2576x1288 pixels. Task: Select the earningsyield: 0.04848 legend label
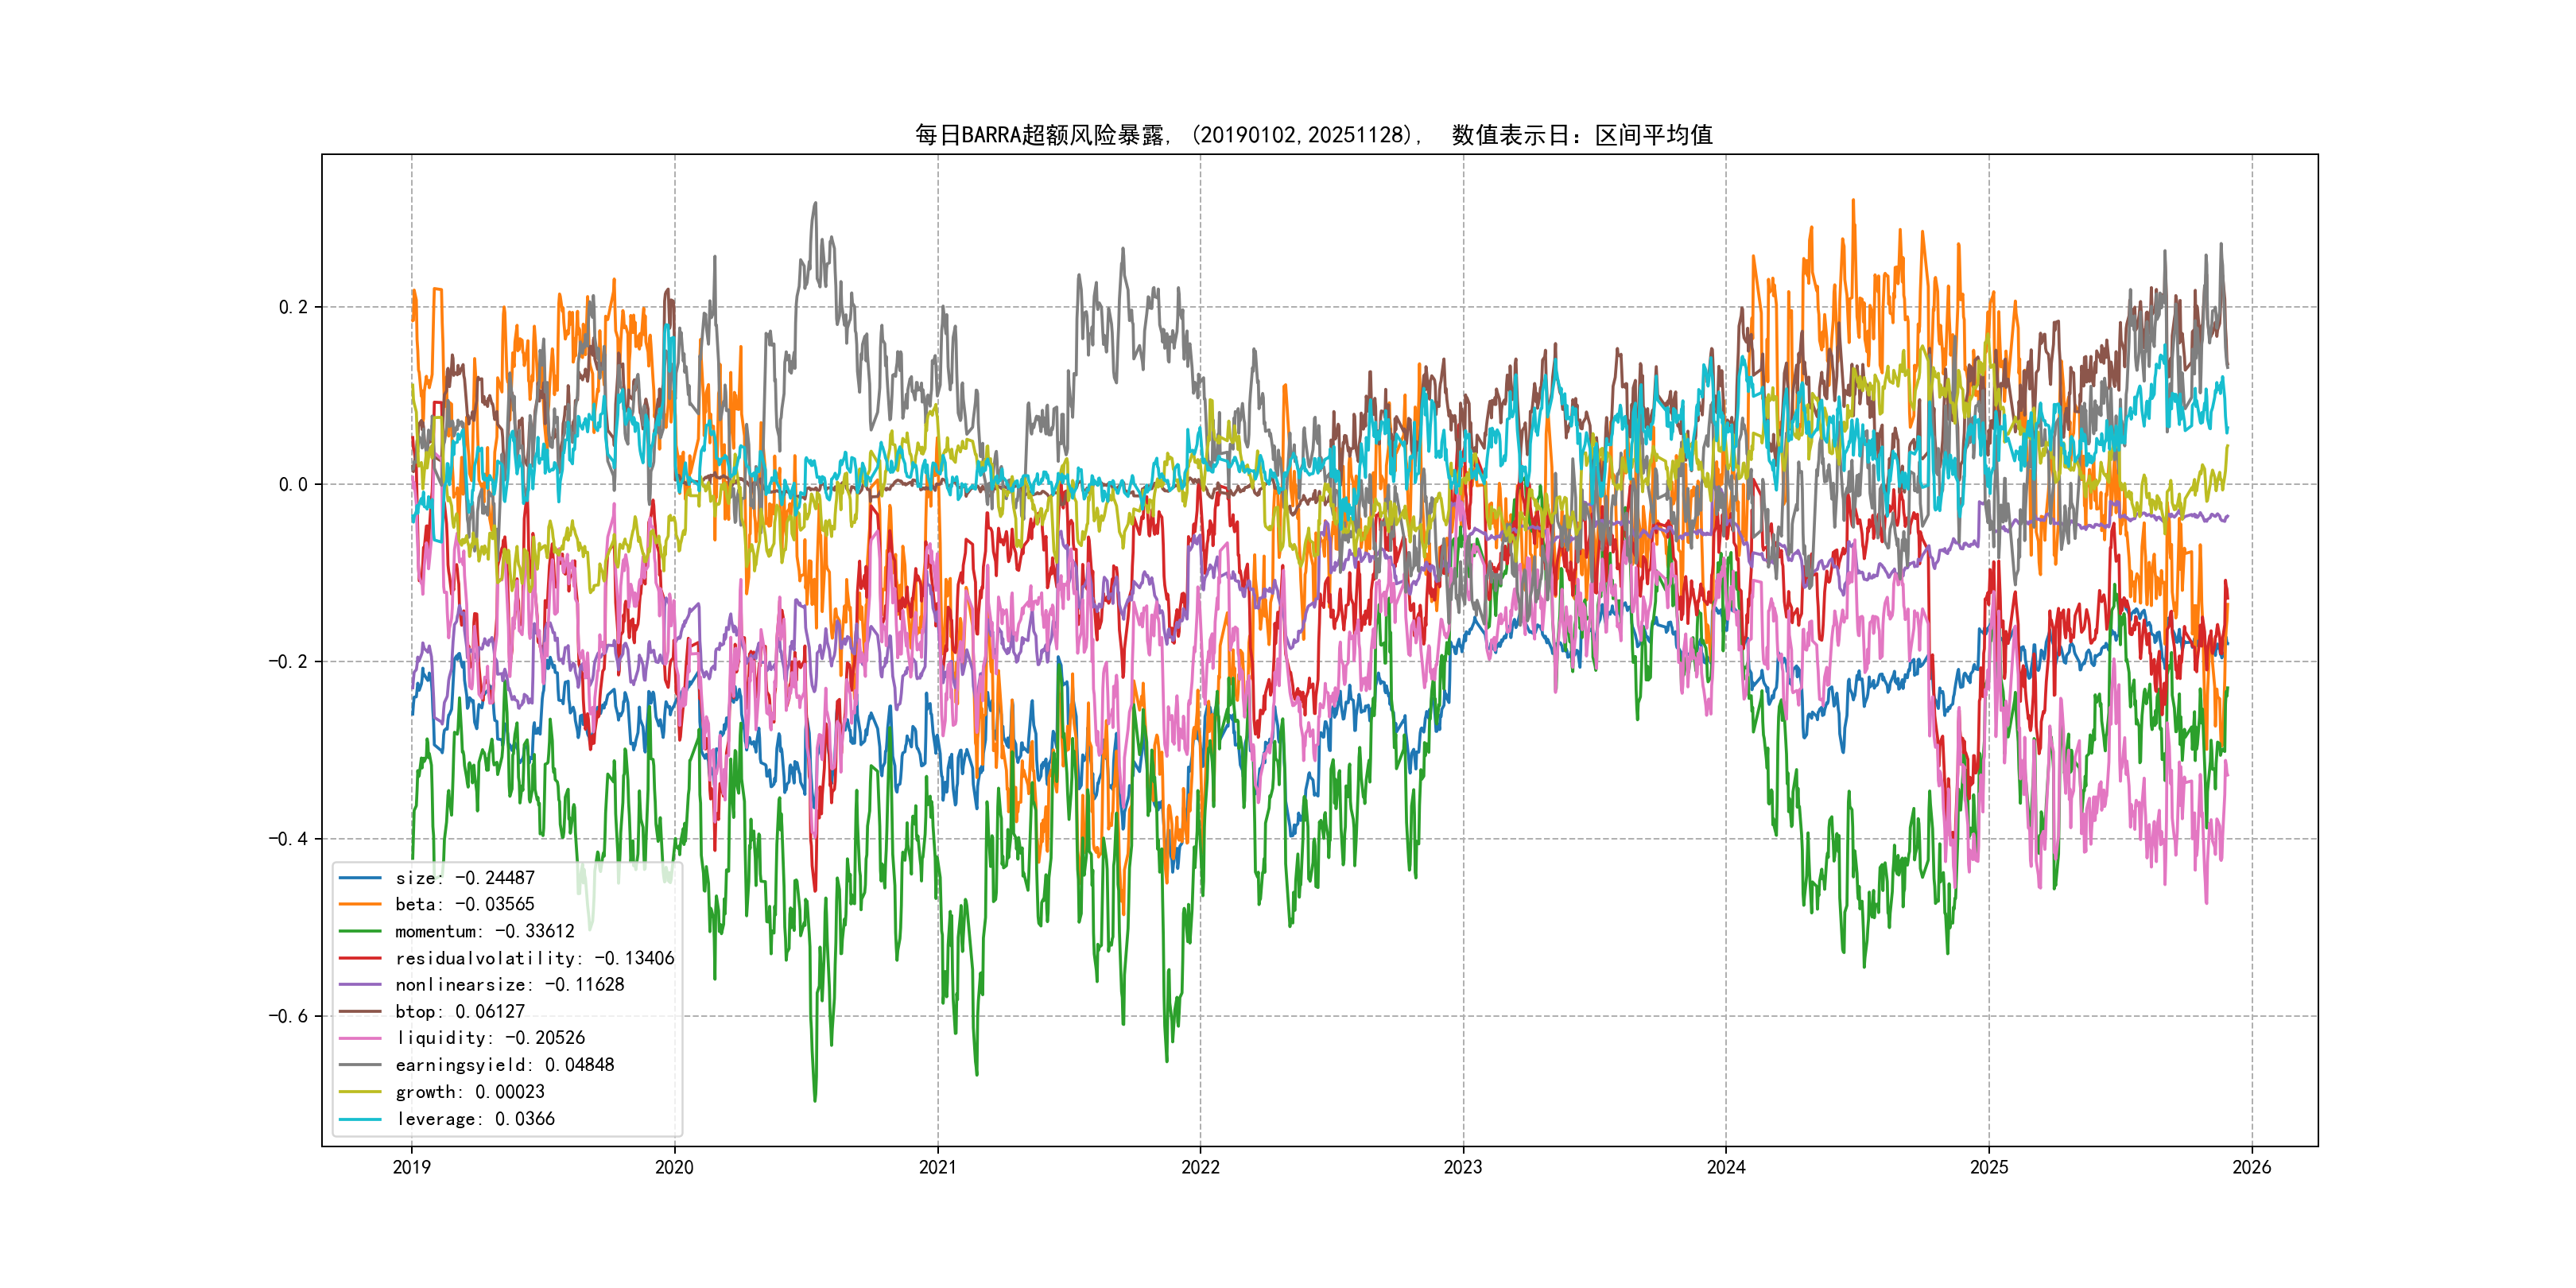pos(504,1065)
